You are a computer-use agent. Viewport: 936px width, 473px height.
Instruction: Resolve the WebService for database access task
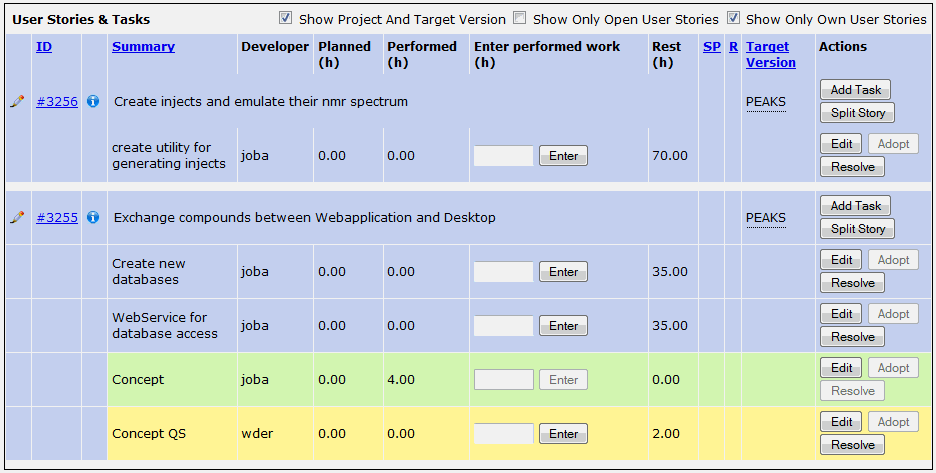pos(852,337)
